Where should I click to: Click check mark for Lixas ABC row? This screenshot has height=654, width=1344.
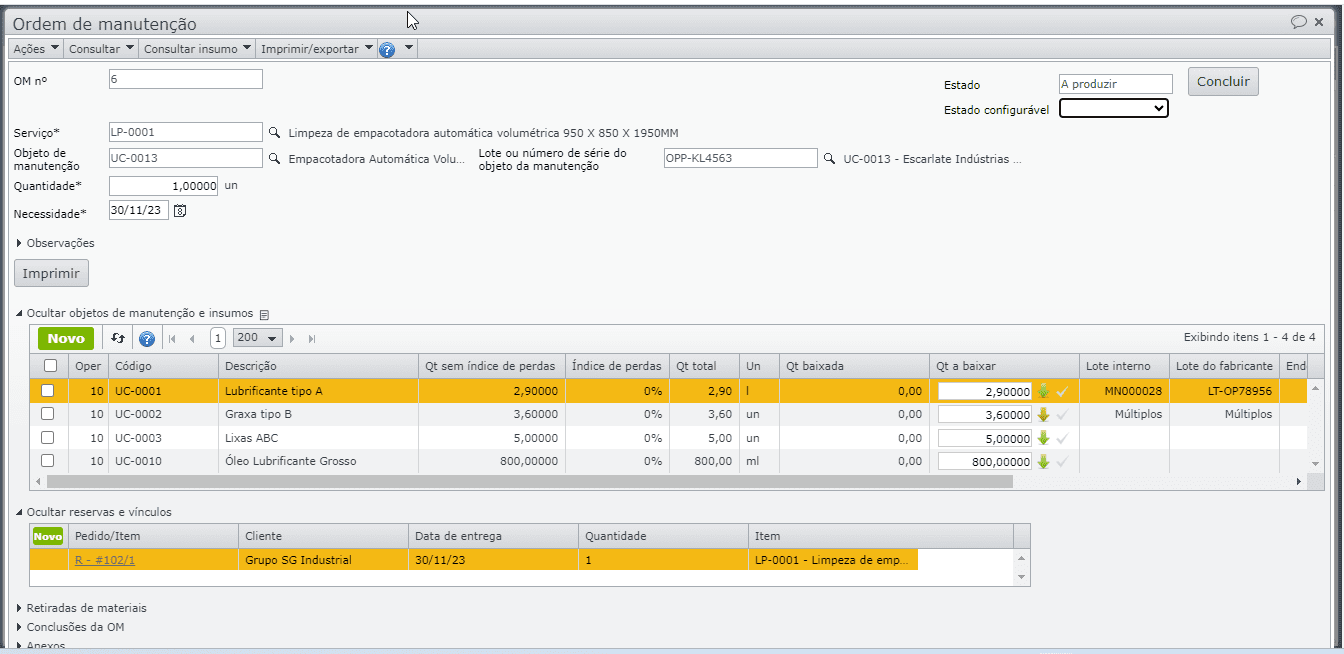1062,438
